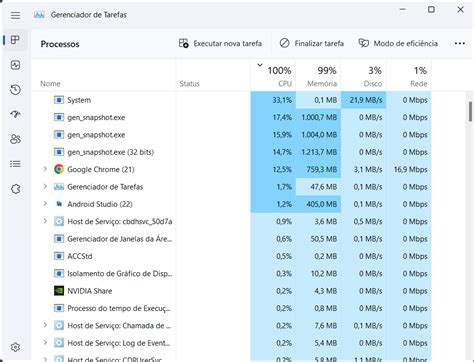
Task: Click the Processos page heading
Action: (60, 44)
